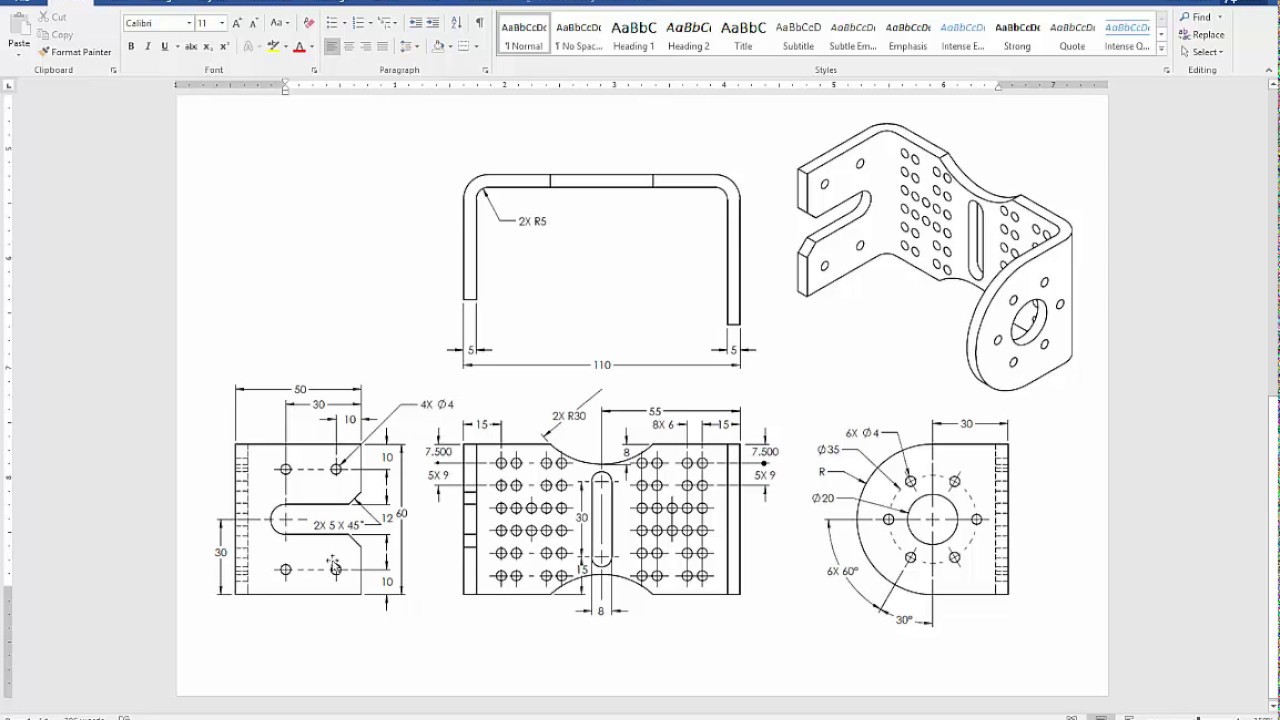Viewport: 1280px width, 720px height.
Task: Click the Paste clipboard icon
Action: 19,26
